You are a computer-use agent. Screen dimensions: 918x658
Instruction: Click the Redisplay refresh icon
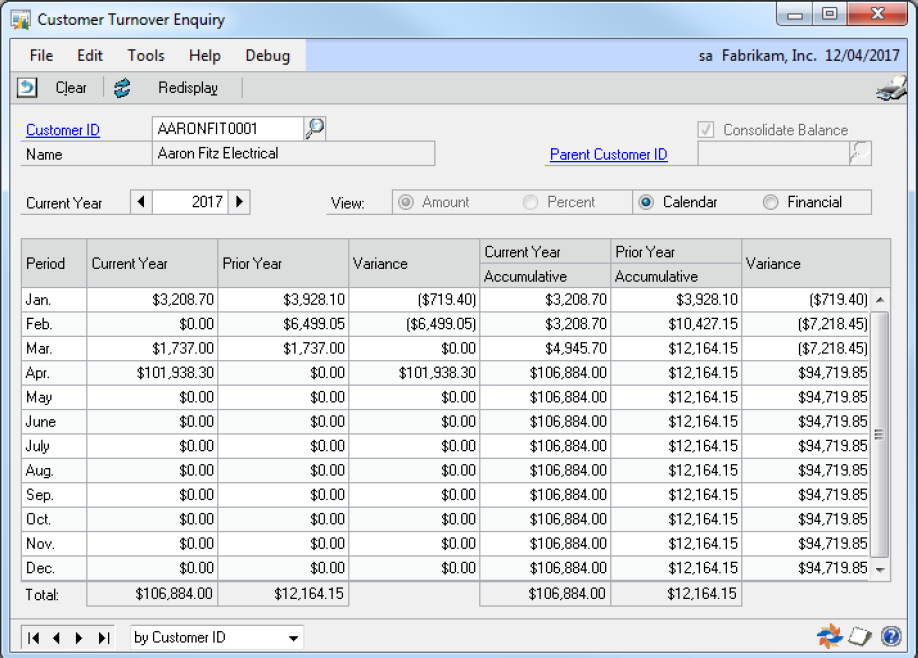pyautogui.click(x=122, y=88)
